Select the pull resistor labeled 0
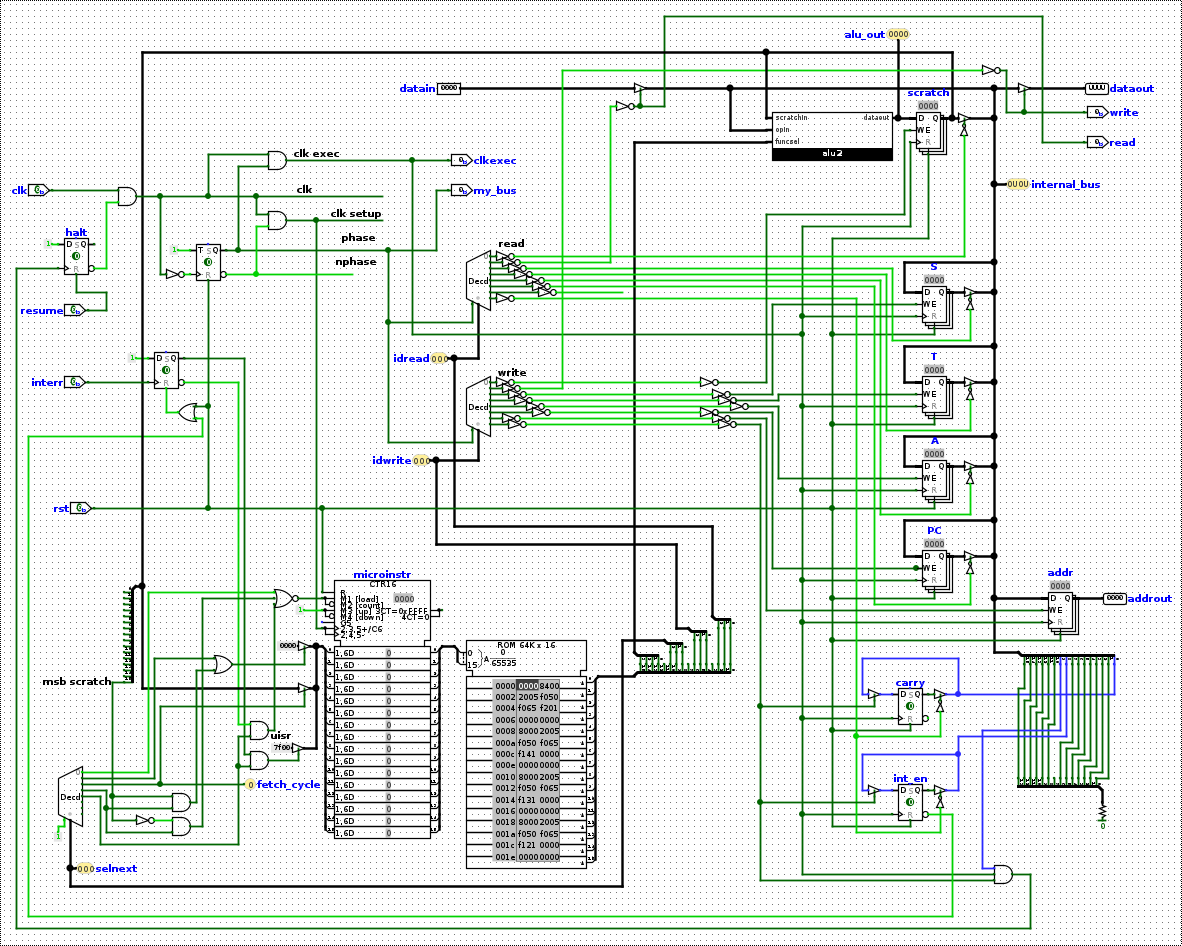The height and width of the screenshot is (946, 1182). (1102, 813)
